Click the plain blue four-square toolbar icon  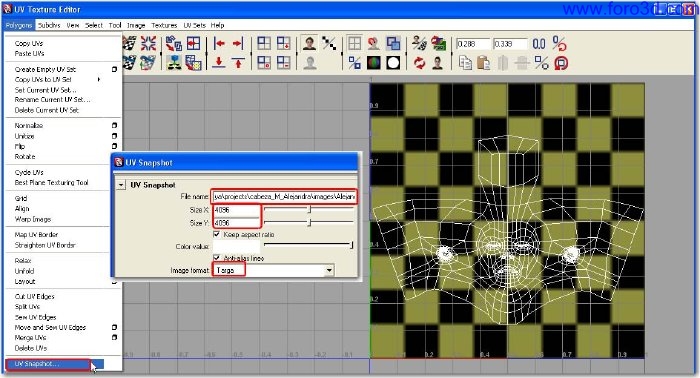[x=264, y=44]
